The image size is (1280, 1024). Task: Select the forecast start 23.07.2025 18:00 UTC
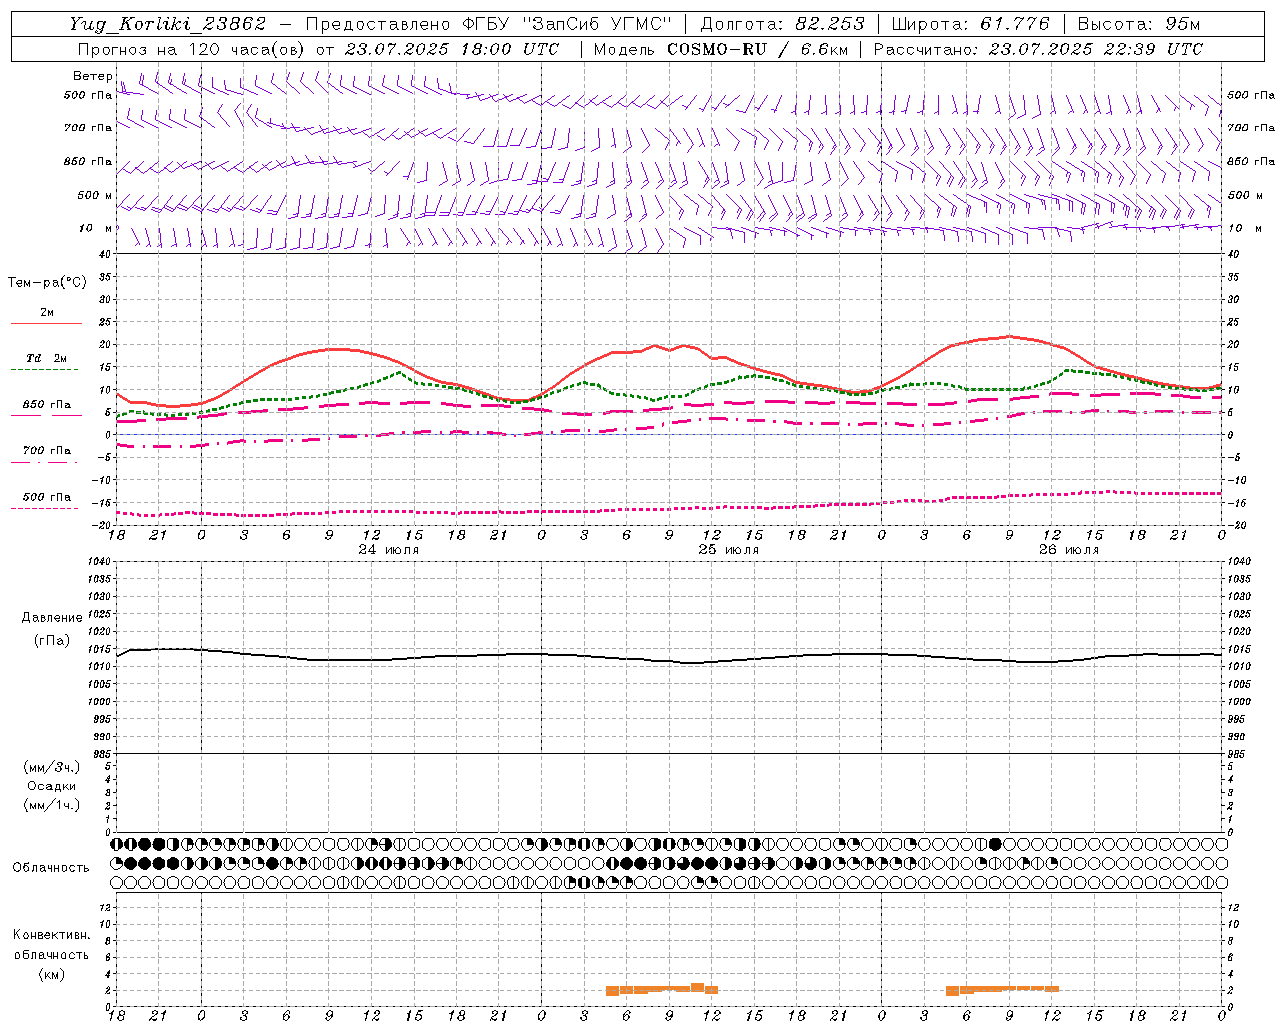pos(451,49)
